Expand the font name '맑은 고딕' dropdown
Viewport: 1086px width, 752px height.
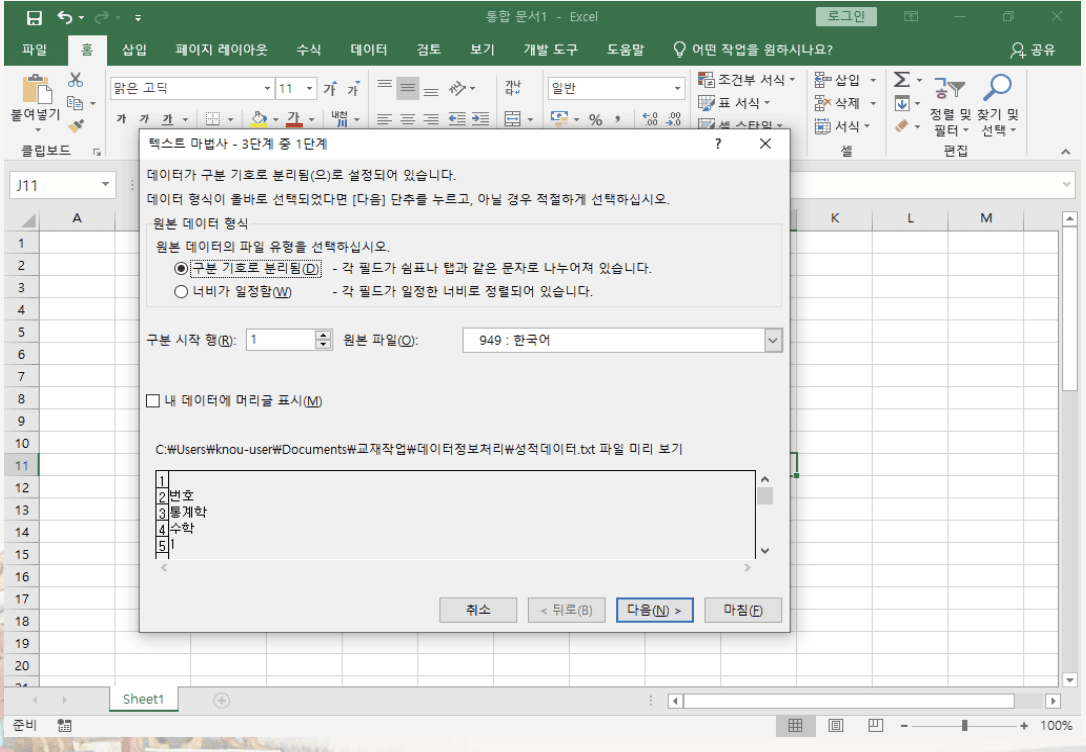pyautogui.click(x=267, y=88)
